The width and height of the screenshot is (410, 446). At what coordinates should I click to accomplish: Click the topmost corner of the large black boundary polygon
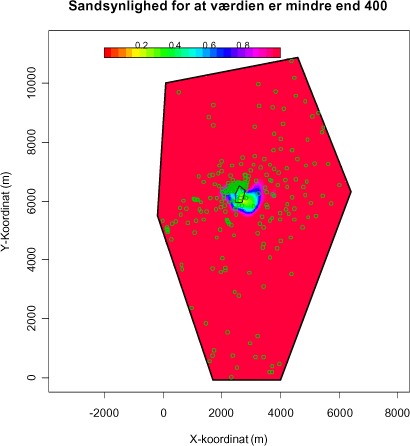[298, 57]
